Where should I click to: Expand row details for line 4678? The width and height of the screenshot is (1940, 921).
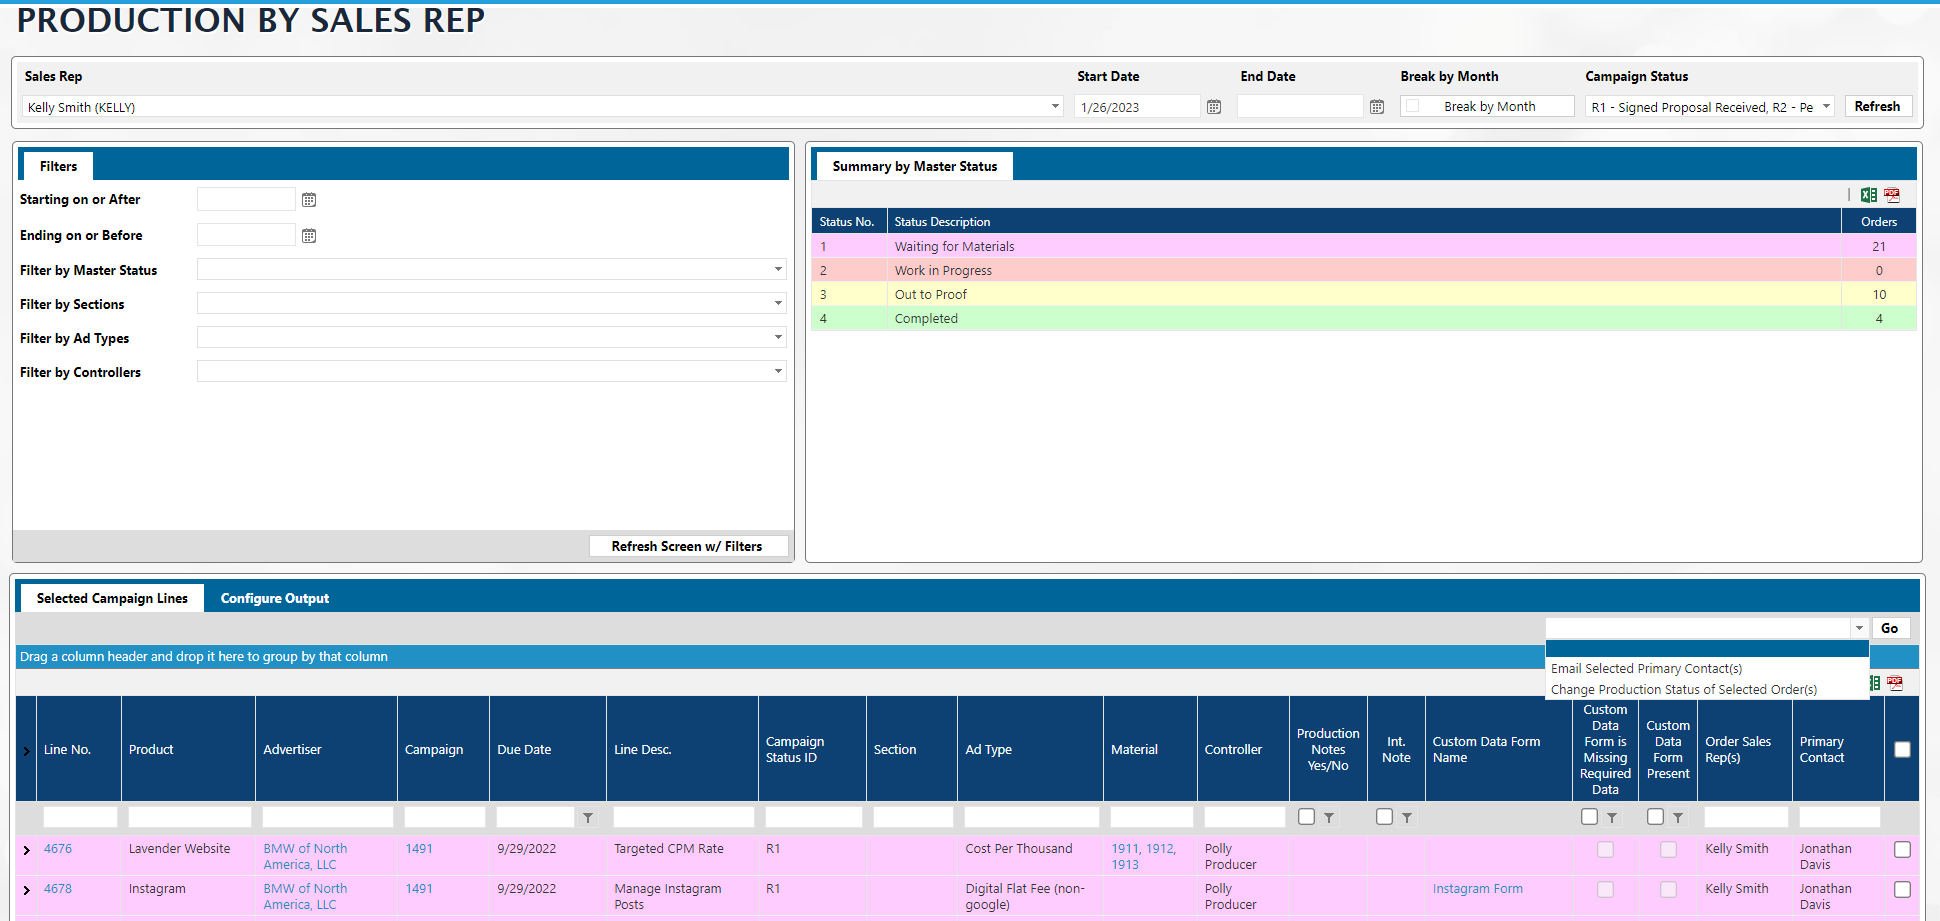[x=27, y=890]
